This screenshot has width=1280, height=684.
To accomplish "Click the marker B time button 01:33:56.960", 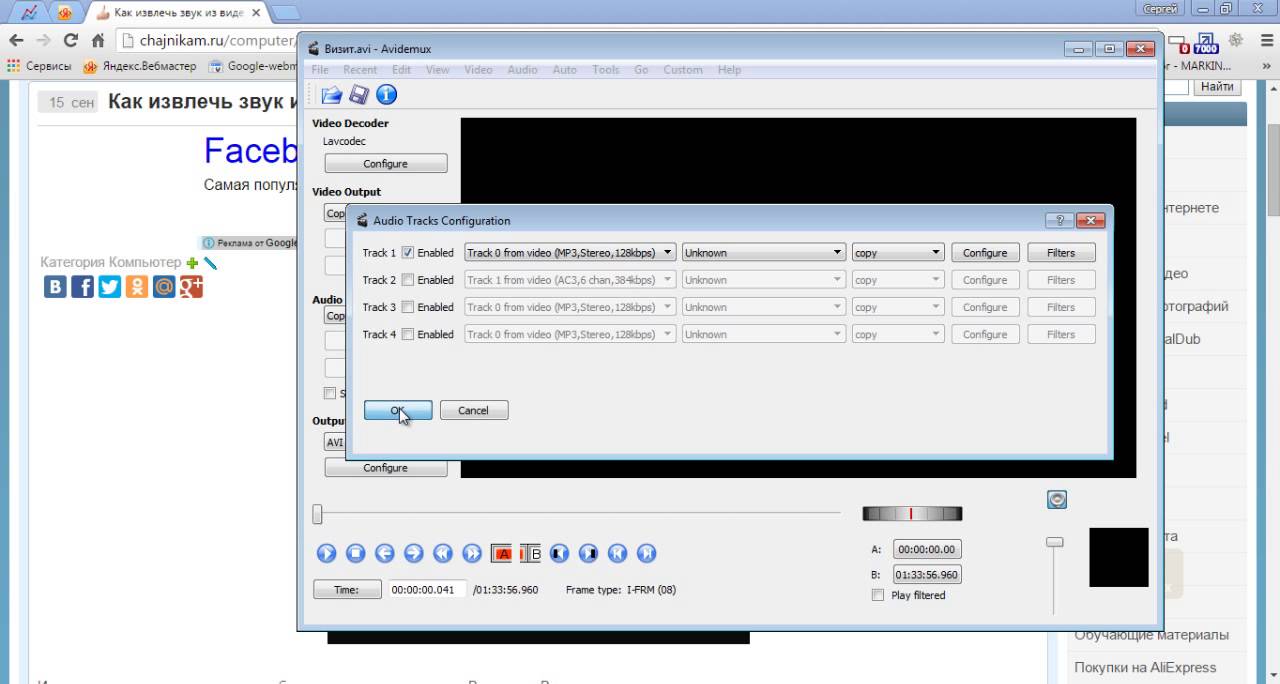I will [x=927, y=575].
